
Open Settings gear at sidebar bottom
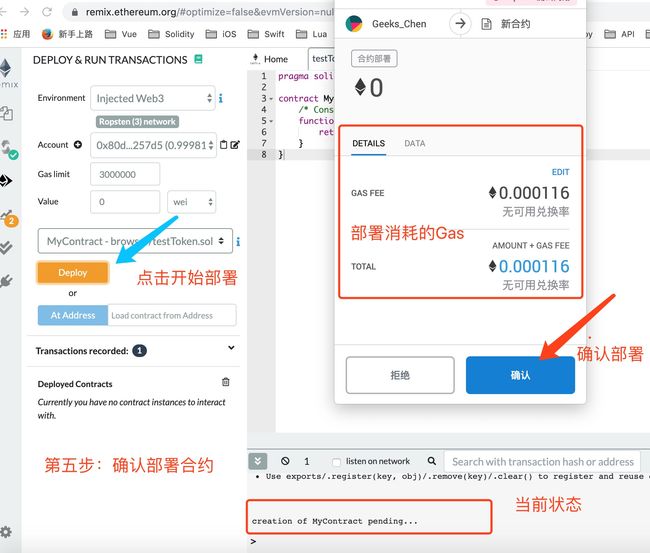click(6, 531)
